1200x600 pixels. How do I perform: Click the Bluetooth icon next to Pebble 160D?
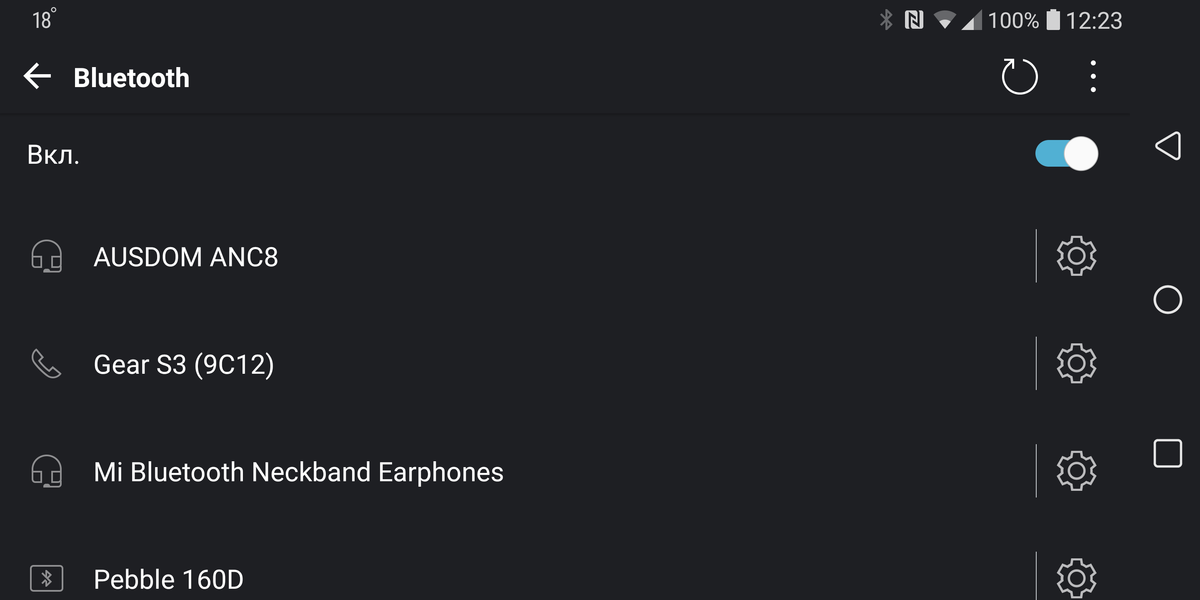point(44,578)
